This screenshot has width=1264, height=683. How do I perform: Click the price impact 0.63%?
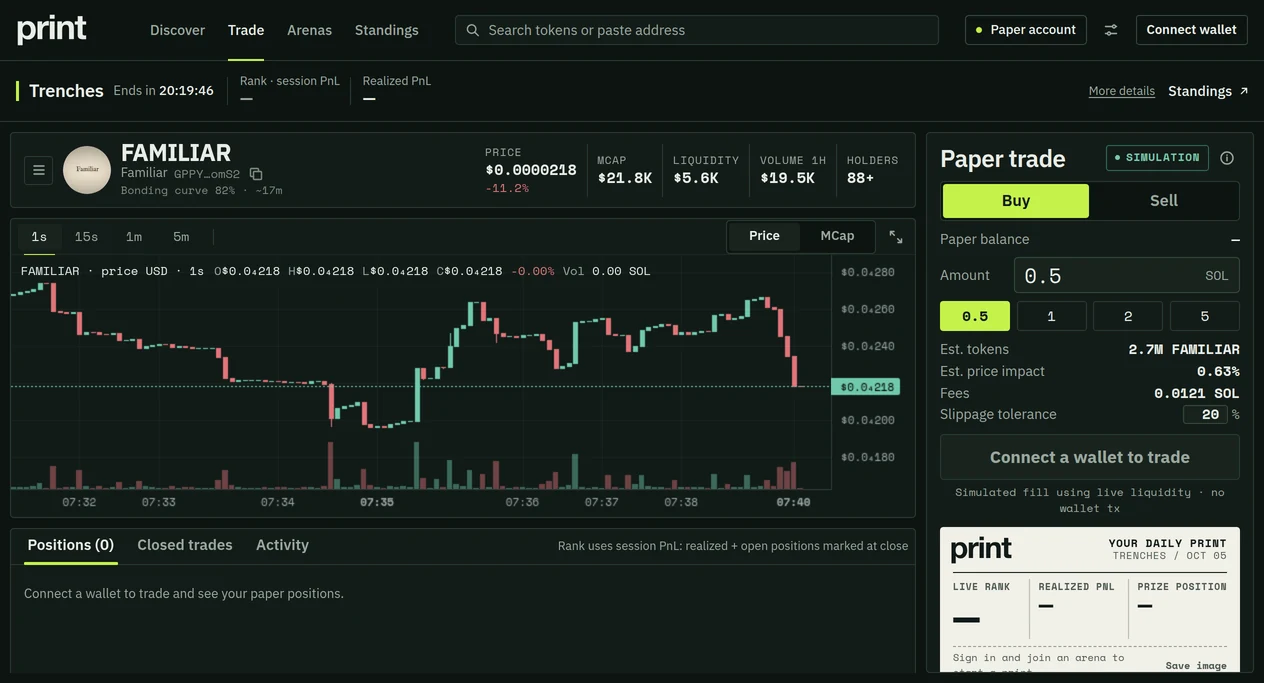[1218, 372]
